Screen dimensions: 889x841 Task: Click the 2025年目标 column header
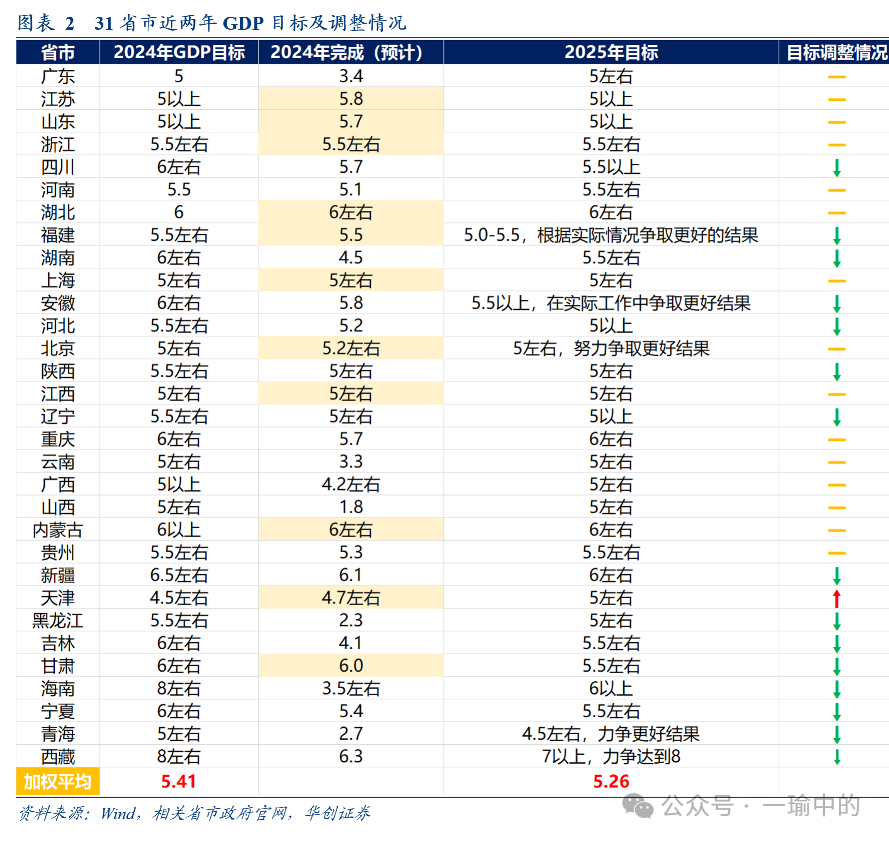(x=611, y=53)
